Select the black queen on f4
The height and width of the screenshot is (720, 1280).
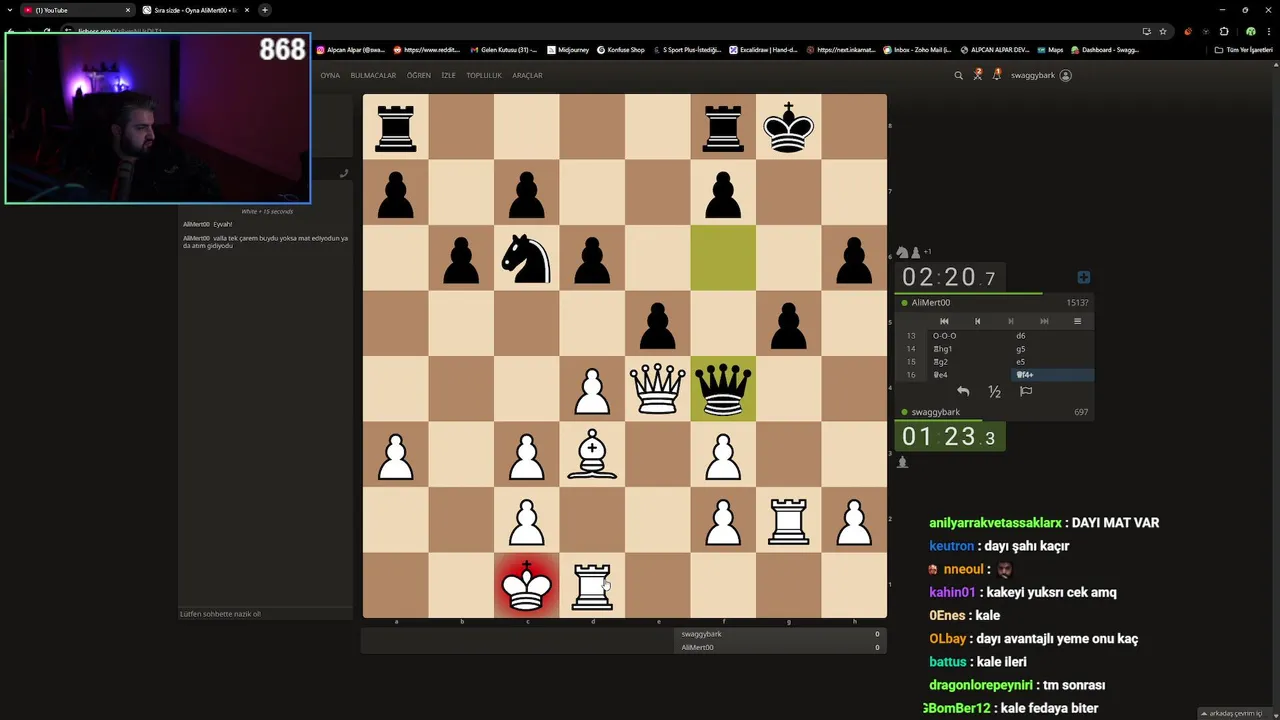723,389
